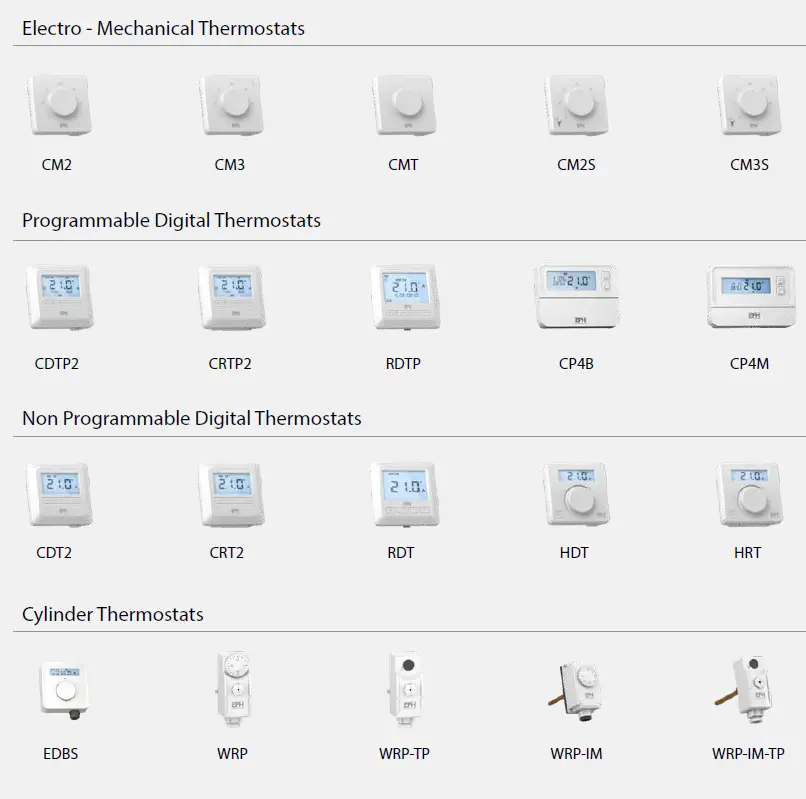Choose the HRT model label
The image size is (806, 799).
coord(747,553)
